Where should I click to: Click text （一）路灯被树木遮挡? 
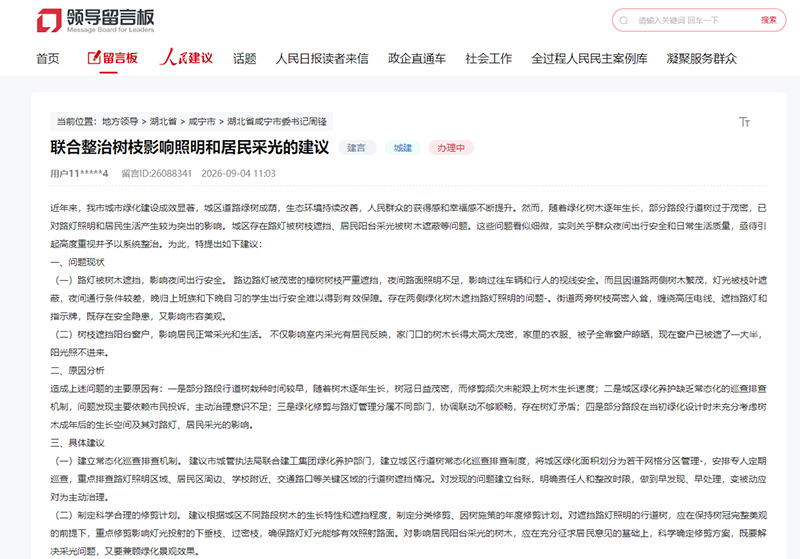point(95,280)
